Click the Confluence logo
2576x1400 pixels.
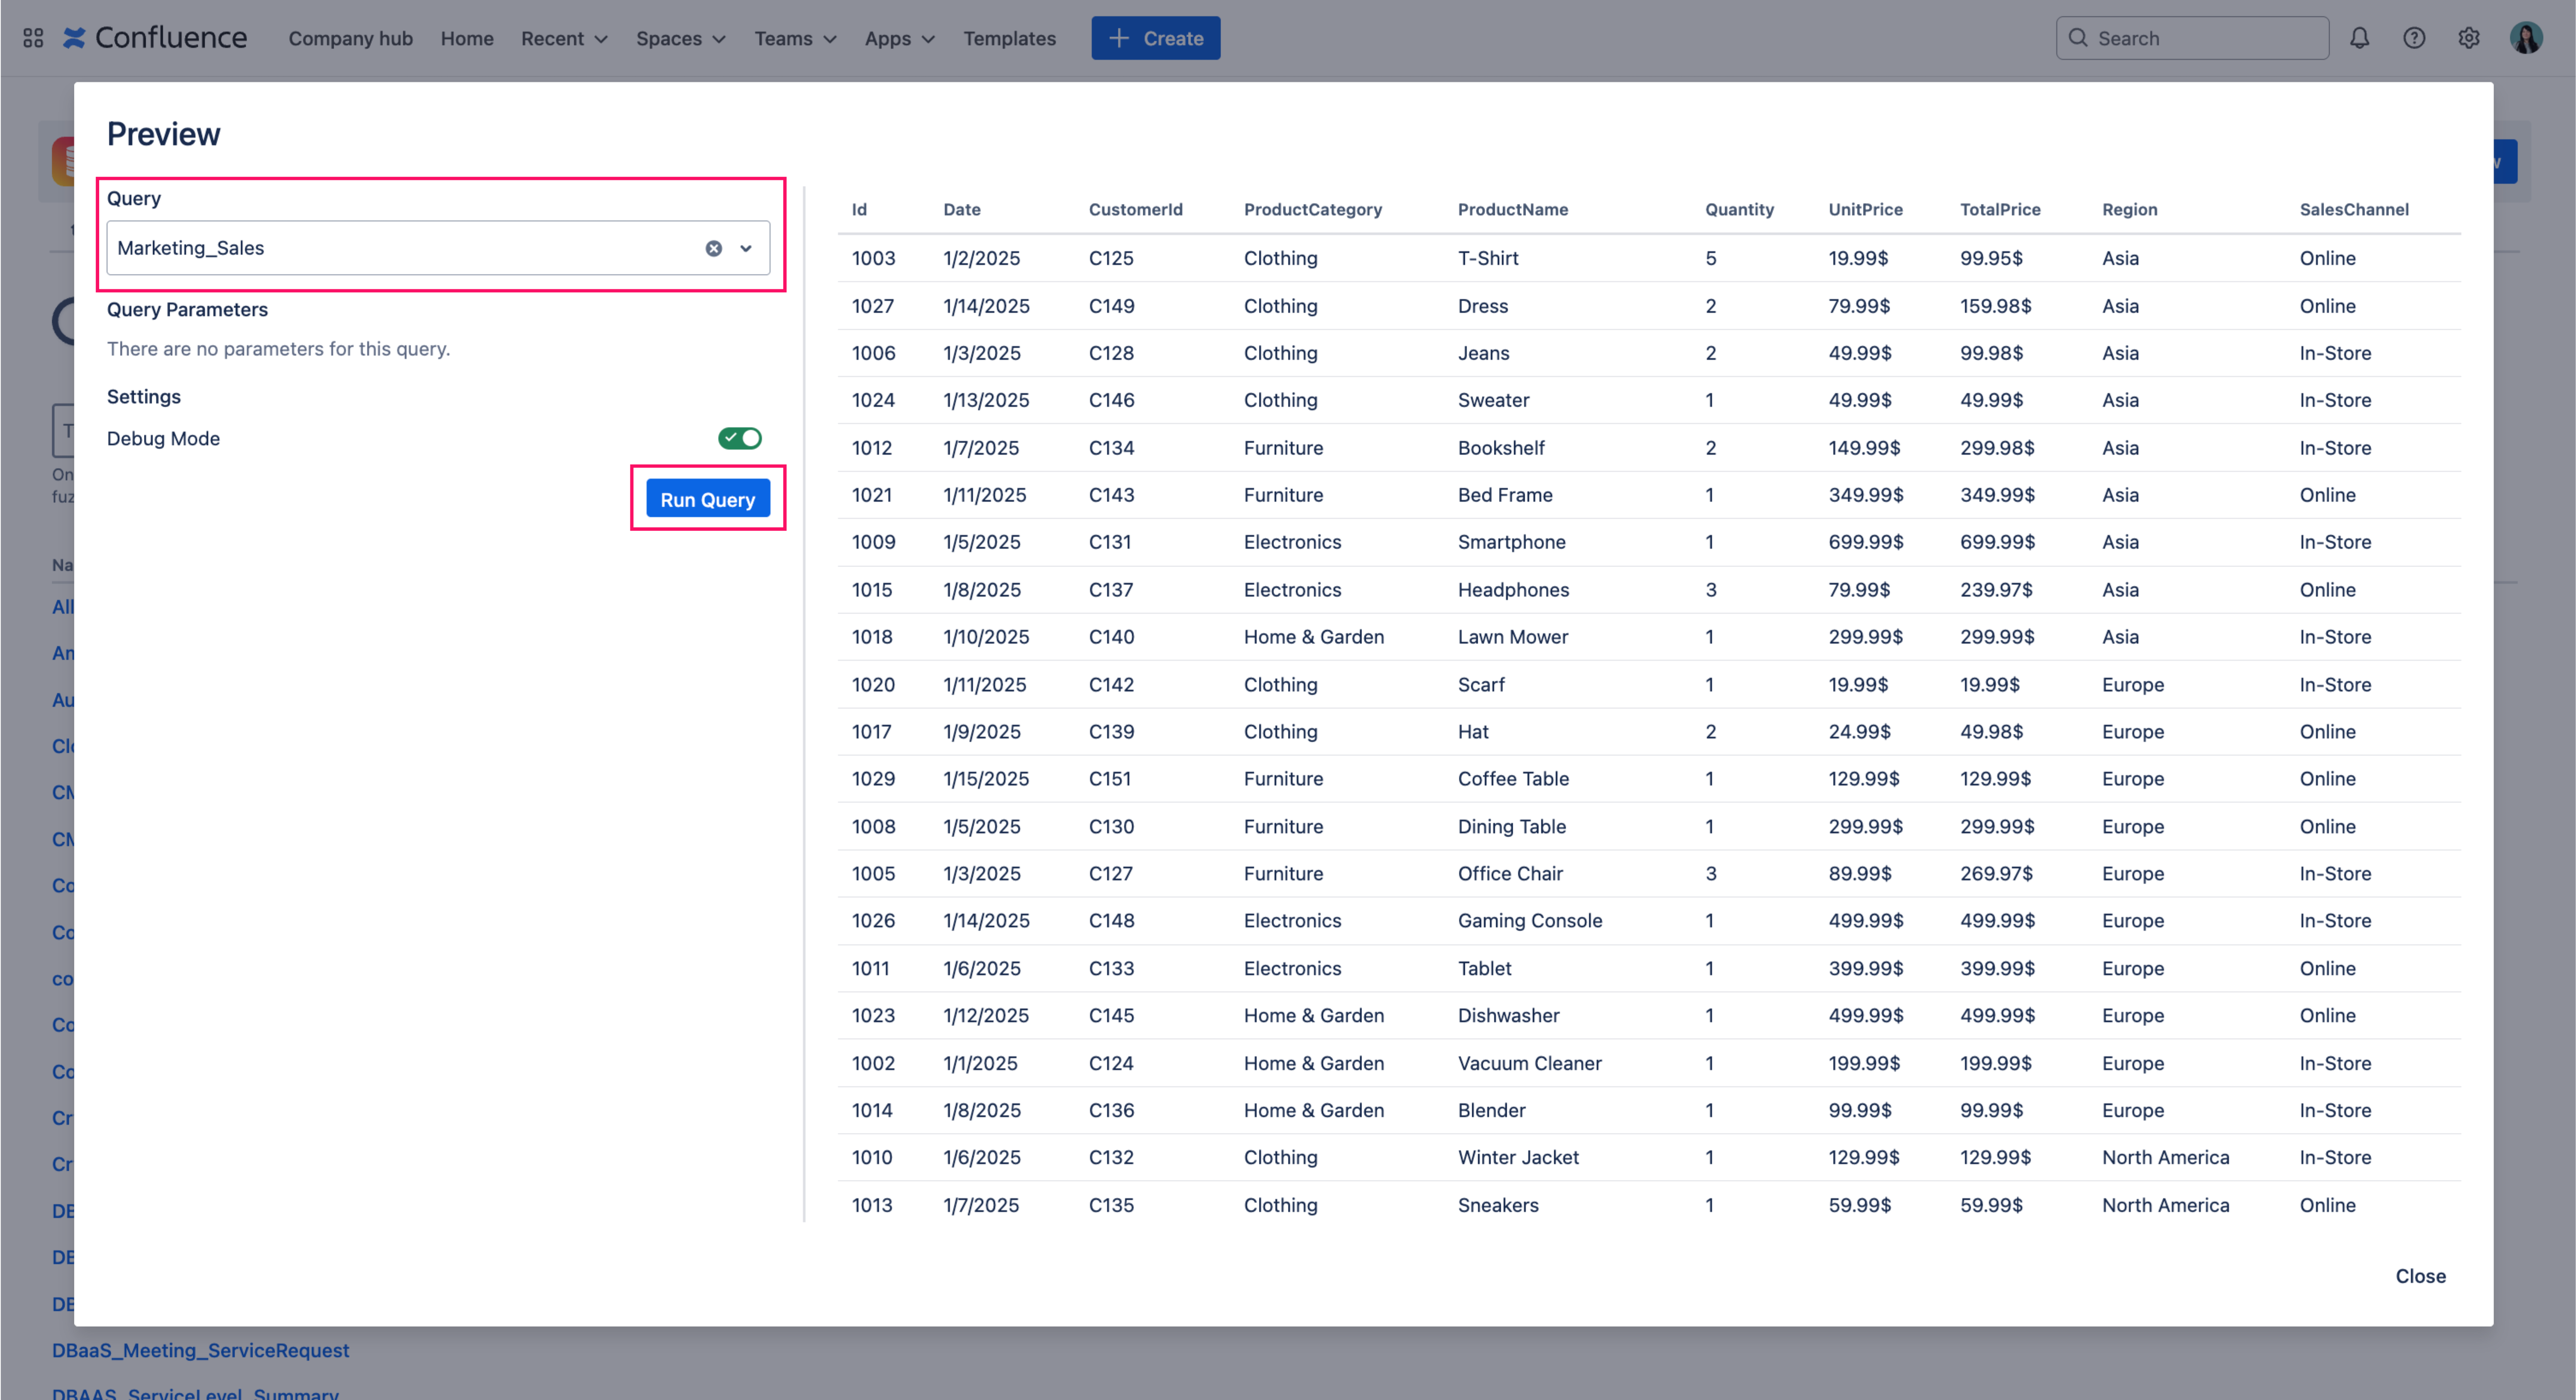point(155,37)
